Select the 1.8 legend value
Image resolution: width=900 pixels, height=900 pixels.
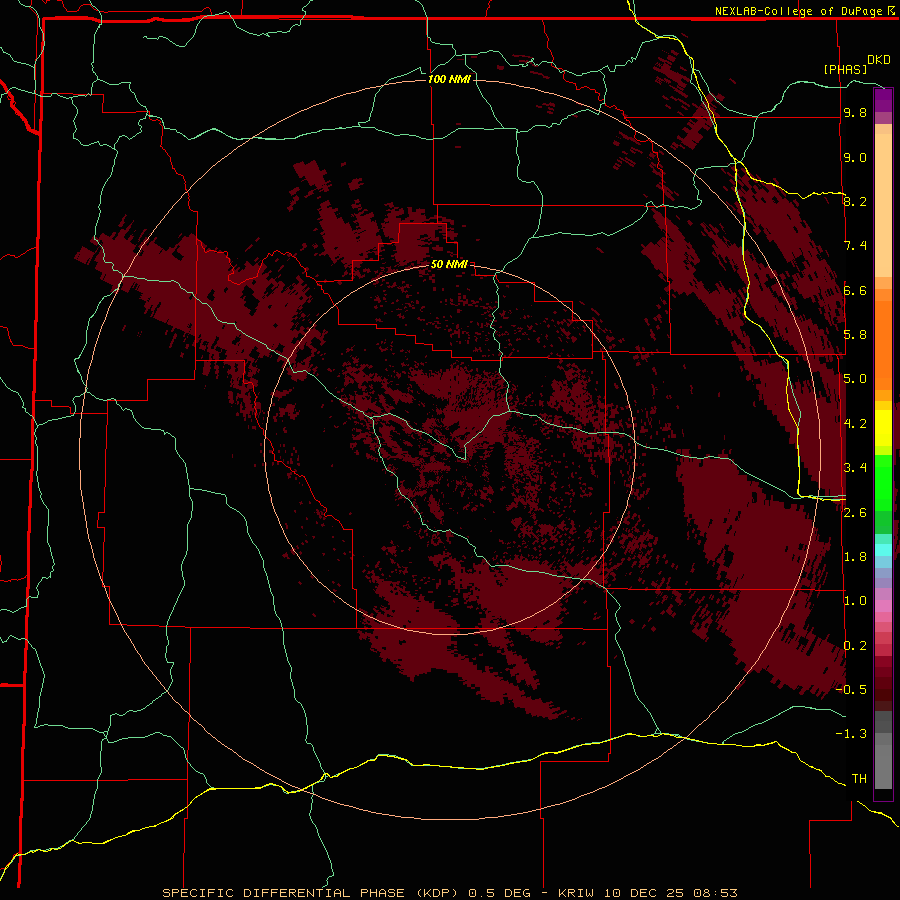855,557
